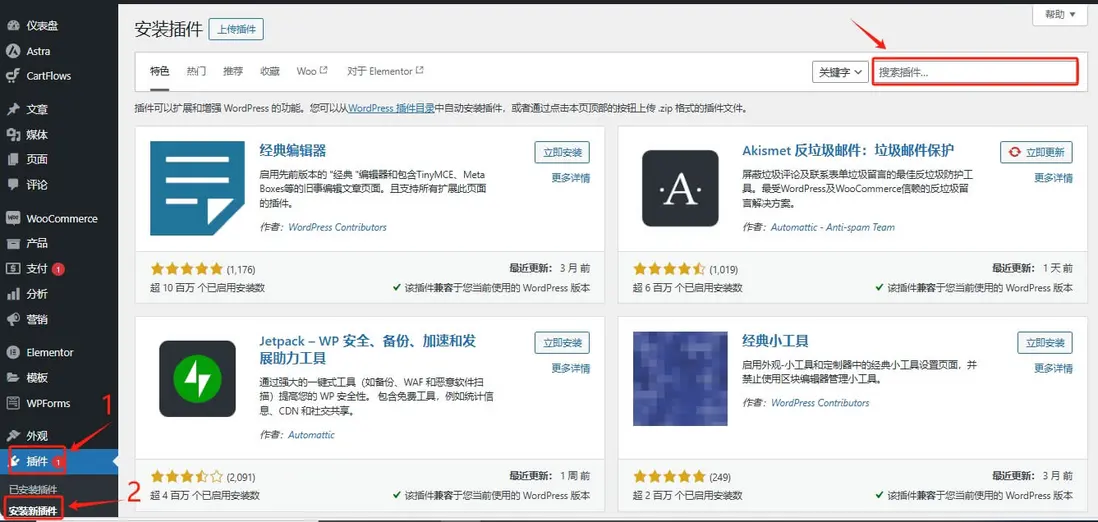Open Elementor via its sidebar icon
This screenshot has height=522, width=1098.
coord(13,352)
